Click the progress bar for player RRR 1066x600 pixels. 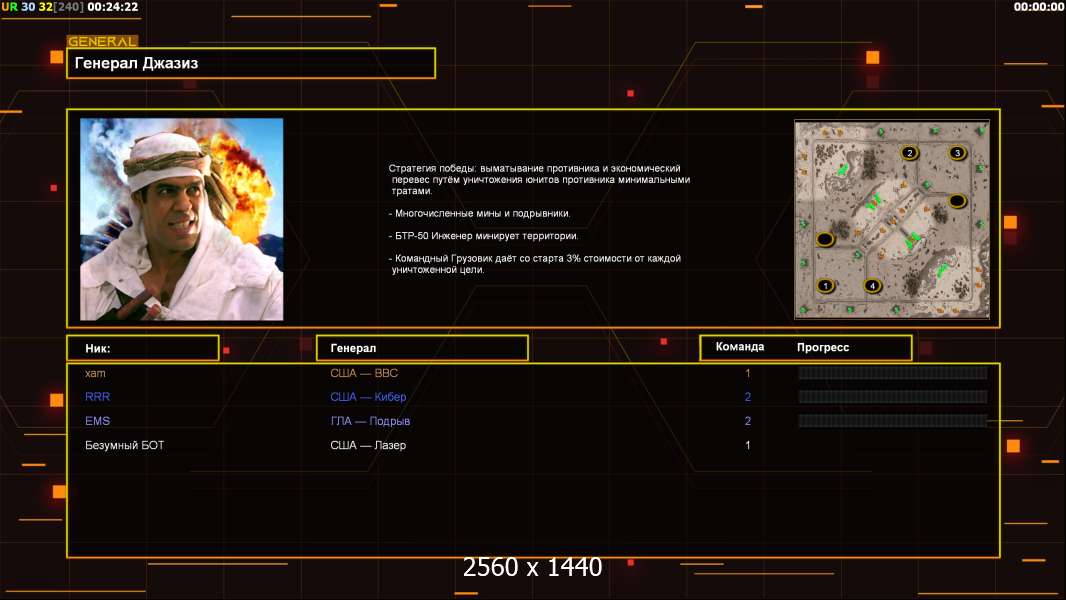pos(892,397)
